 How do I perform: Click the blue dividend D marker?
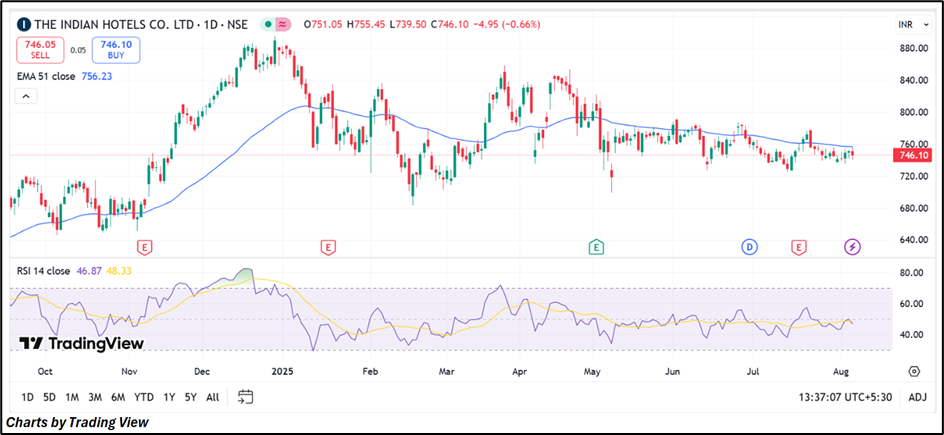click(x=749, y=246)
